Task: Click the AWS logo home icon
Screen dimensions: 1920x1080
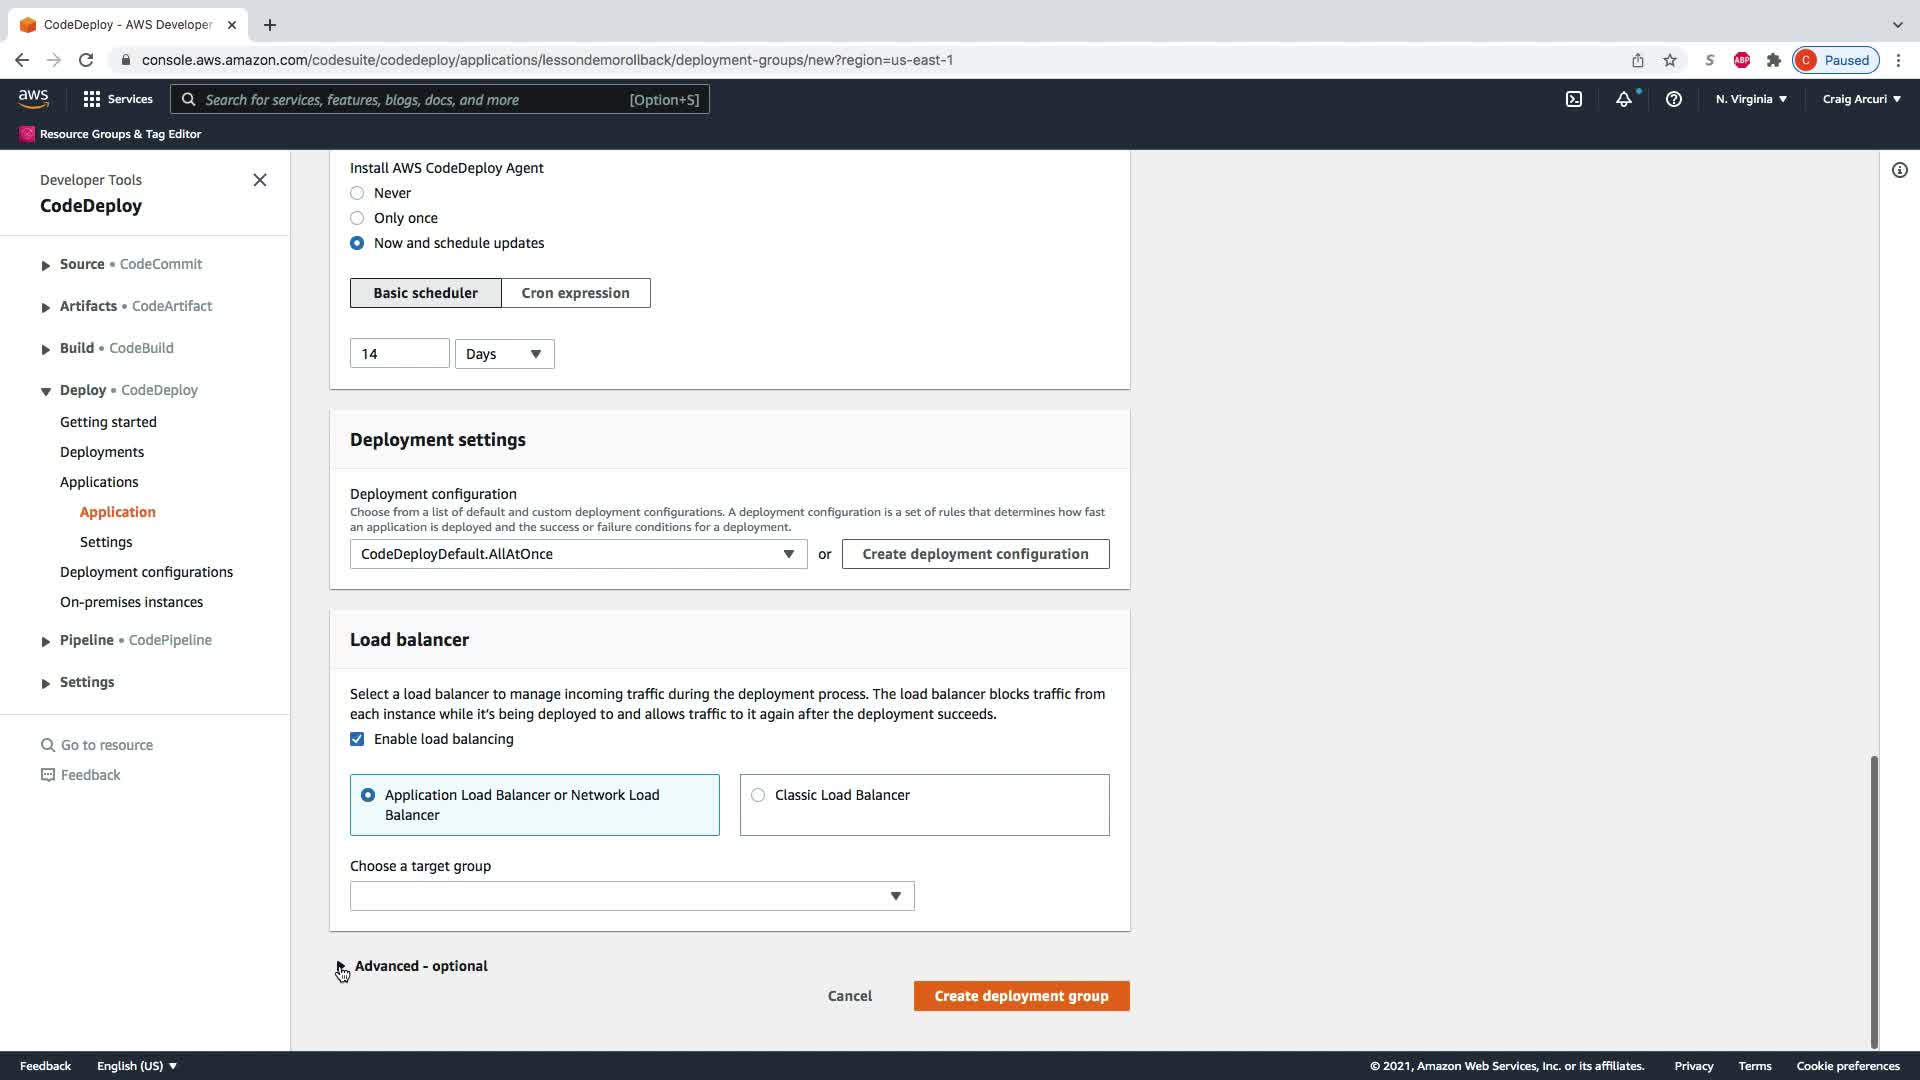Action: [33, 98]
